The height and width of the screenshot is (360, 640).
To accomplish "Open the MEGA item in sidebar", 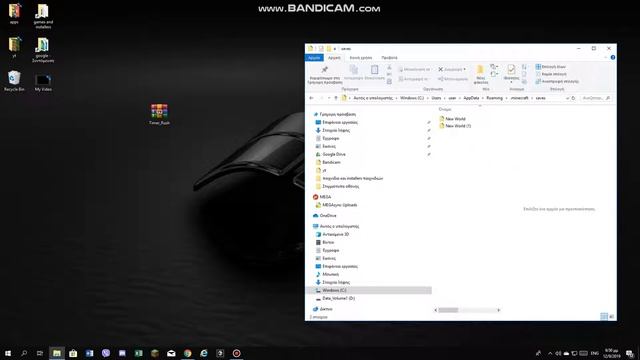I will pyautogui.click(x=322, y=197).
